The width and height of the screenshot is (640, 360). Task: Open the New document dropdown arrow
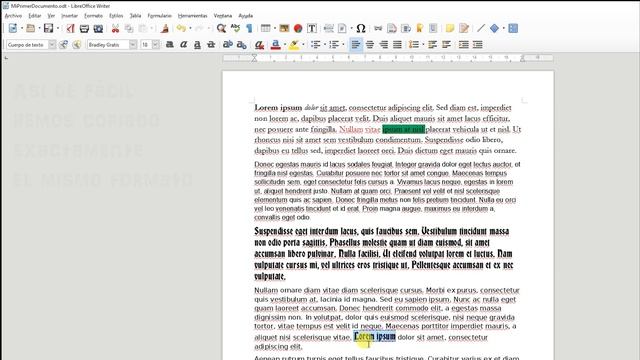tap(22, 28)
